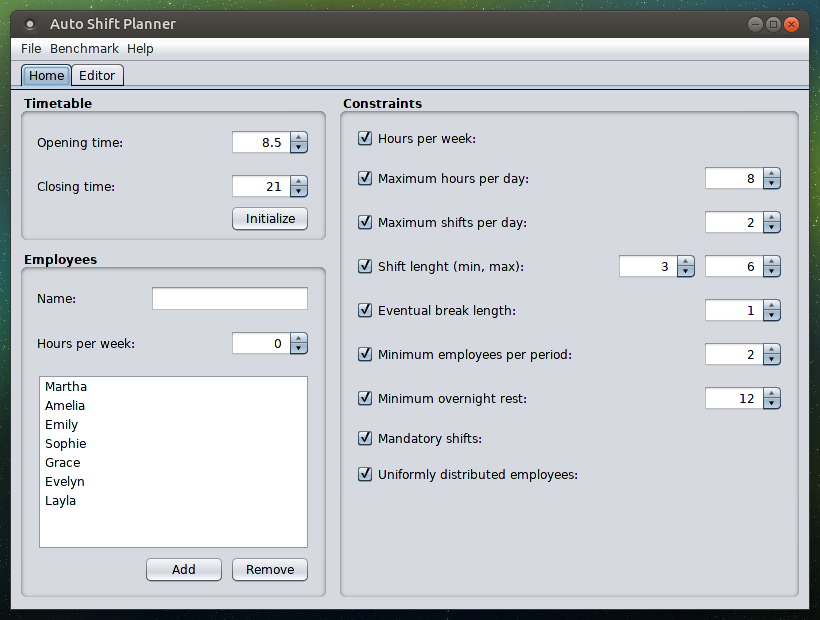
Task: Toggle Uniformly distributed employees checkbox
Action: [x=365, y=474]
